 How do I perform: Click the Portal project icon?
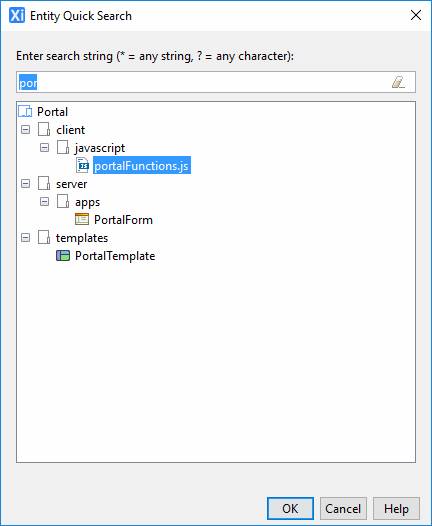pyautogui.click(x=25, y=111)
